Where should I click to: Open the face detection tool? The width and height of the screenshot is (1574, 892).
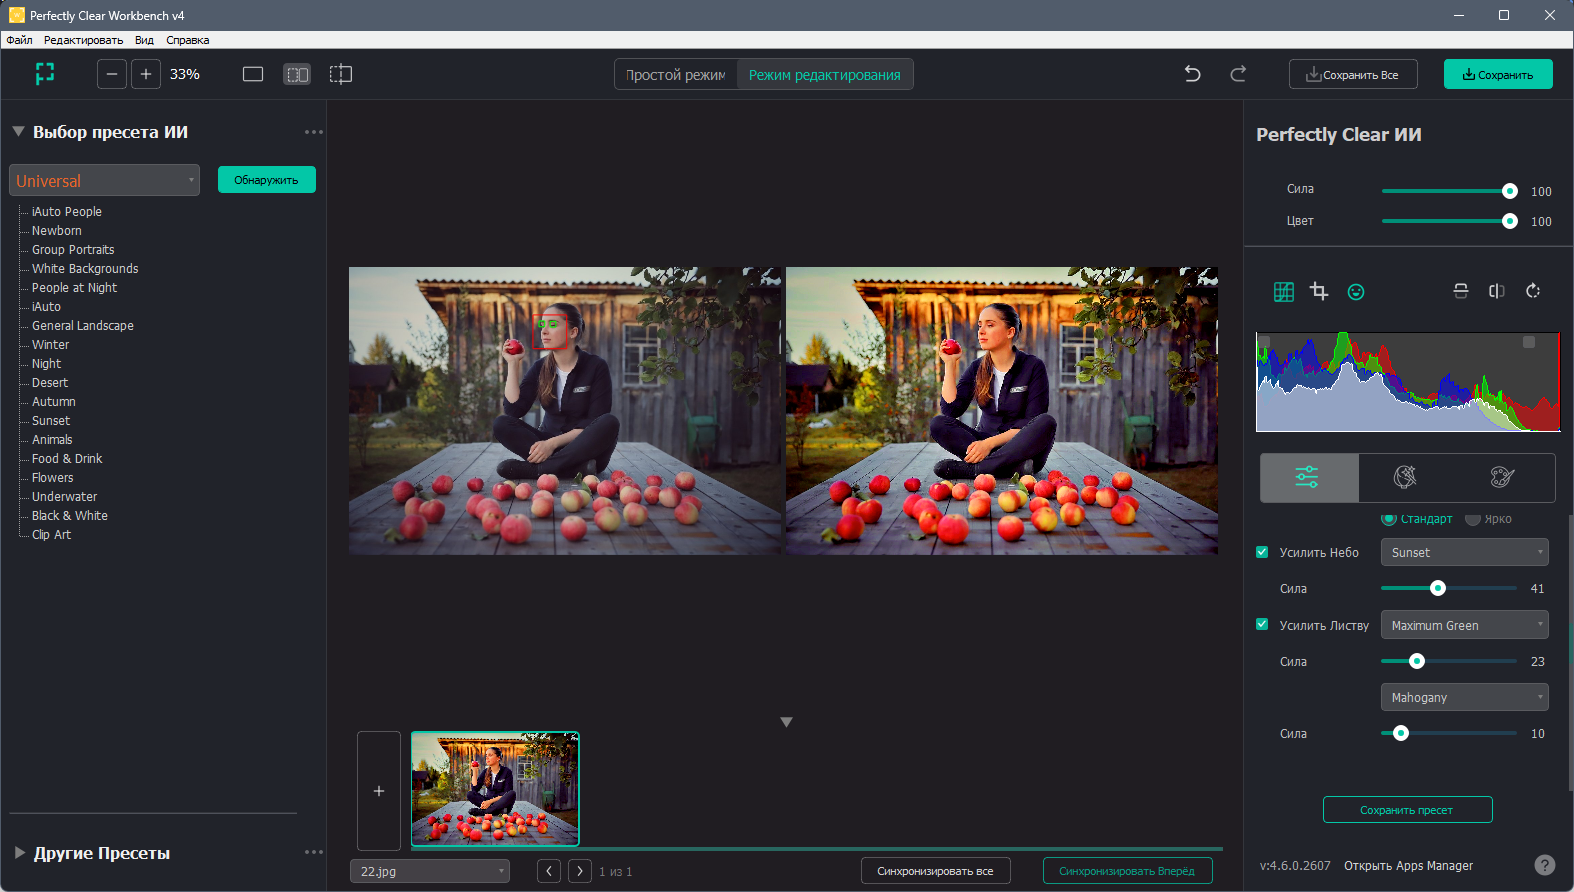click(x=1356, y=292)
